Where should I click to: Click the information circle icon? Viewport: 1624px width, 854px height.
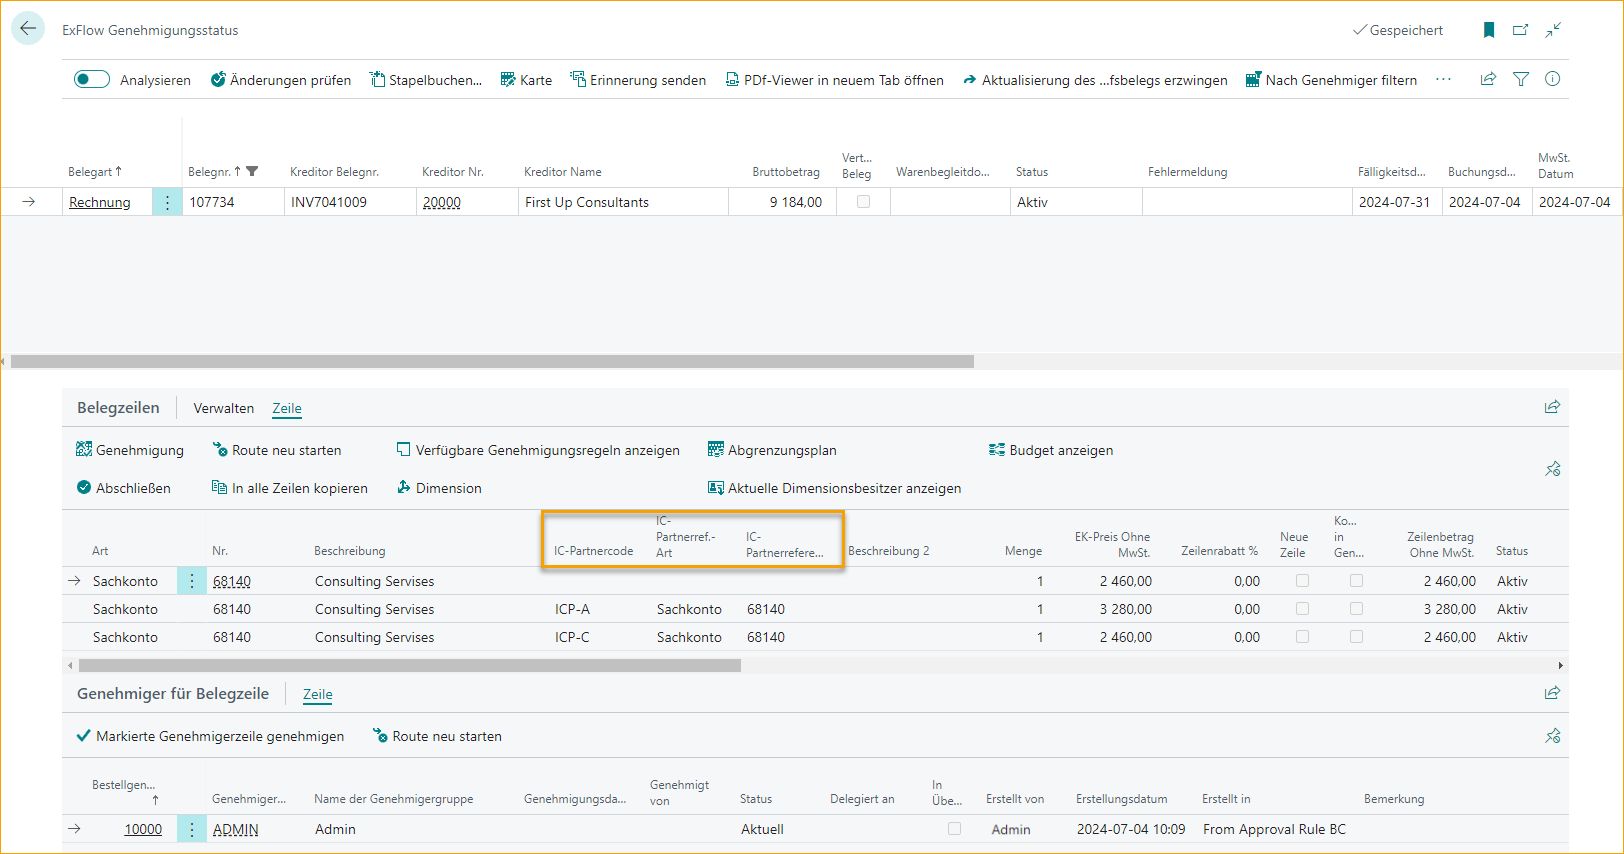(x=1552, y=79)
